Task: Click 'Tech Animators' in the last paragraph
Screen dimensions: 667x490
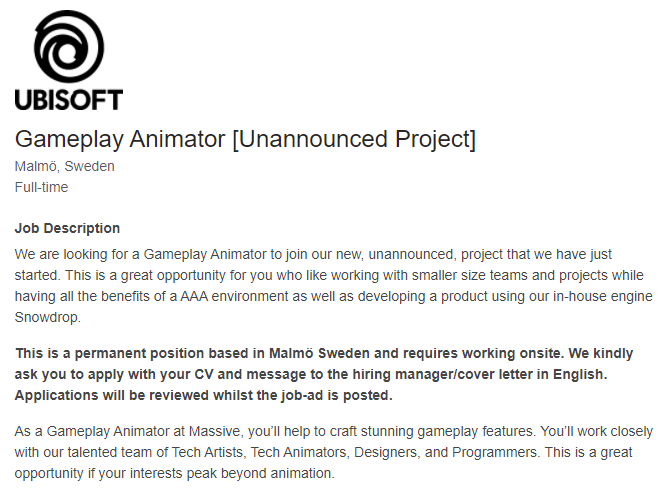Action: pyautogui.click(x=299, y=452)
